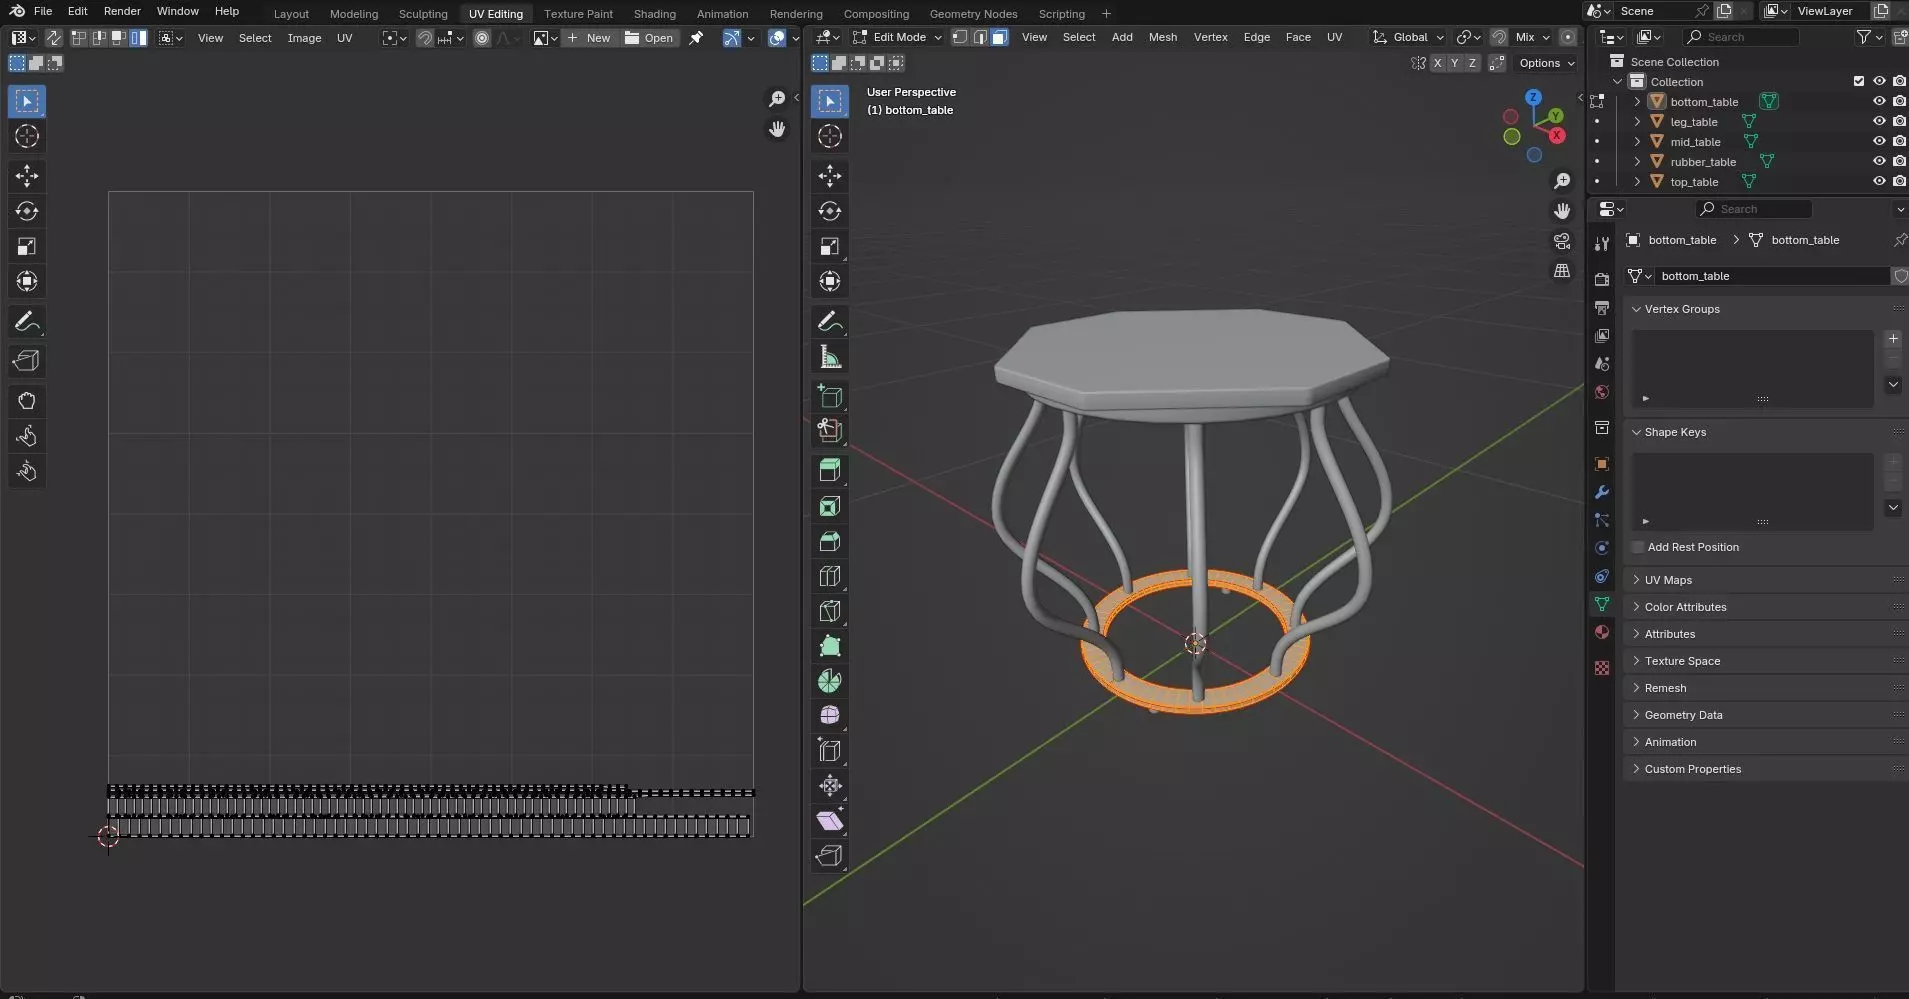Screen dimensions: 1909x999
Task: Hide leg_table in viewport
Action: pos(1879,121)
